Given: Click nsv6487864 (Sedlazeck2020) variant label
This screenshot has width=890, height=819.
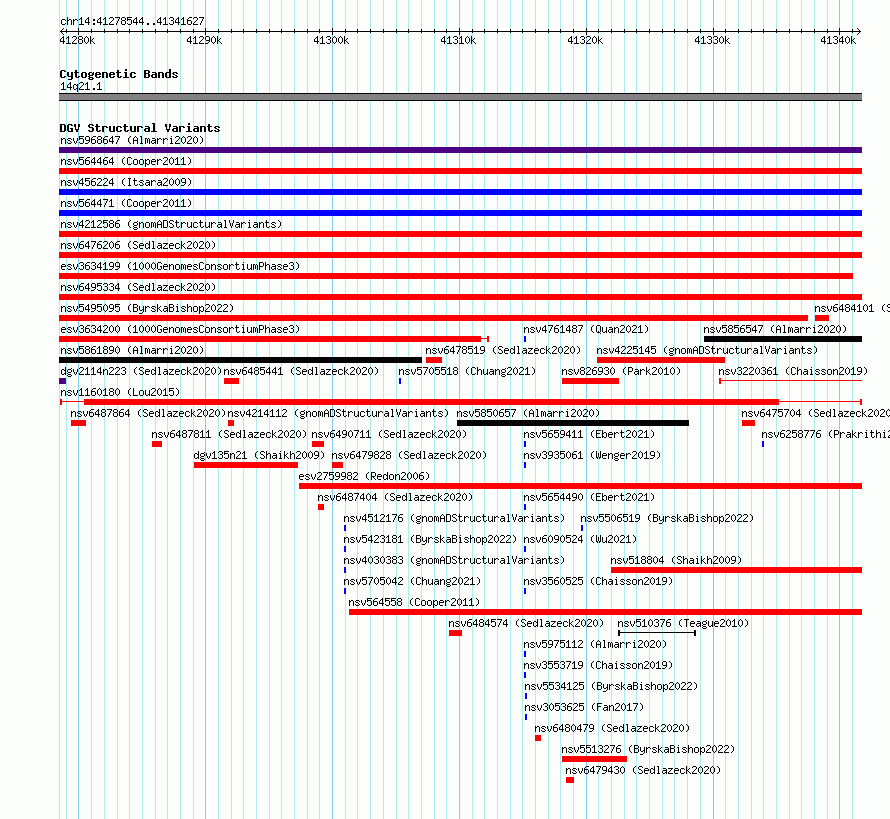Looking at the screenshot, I should tap(148, 413).
